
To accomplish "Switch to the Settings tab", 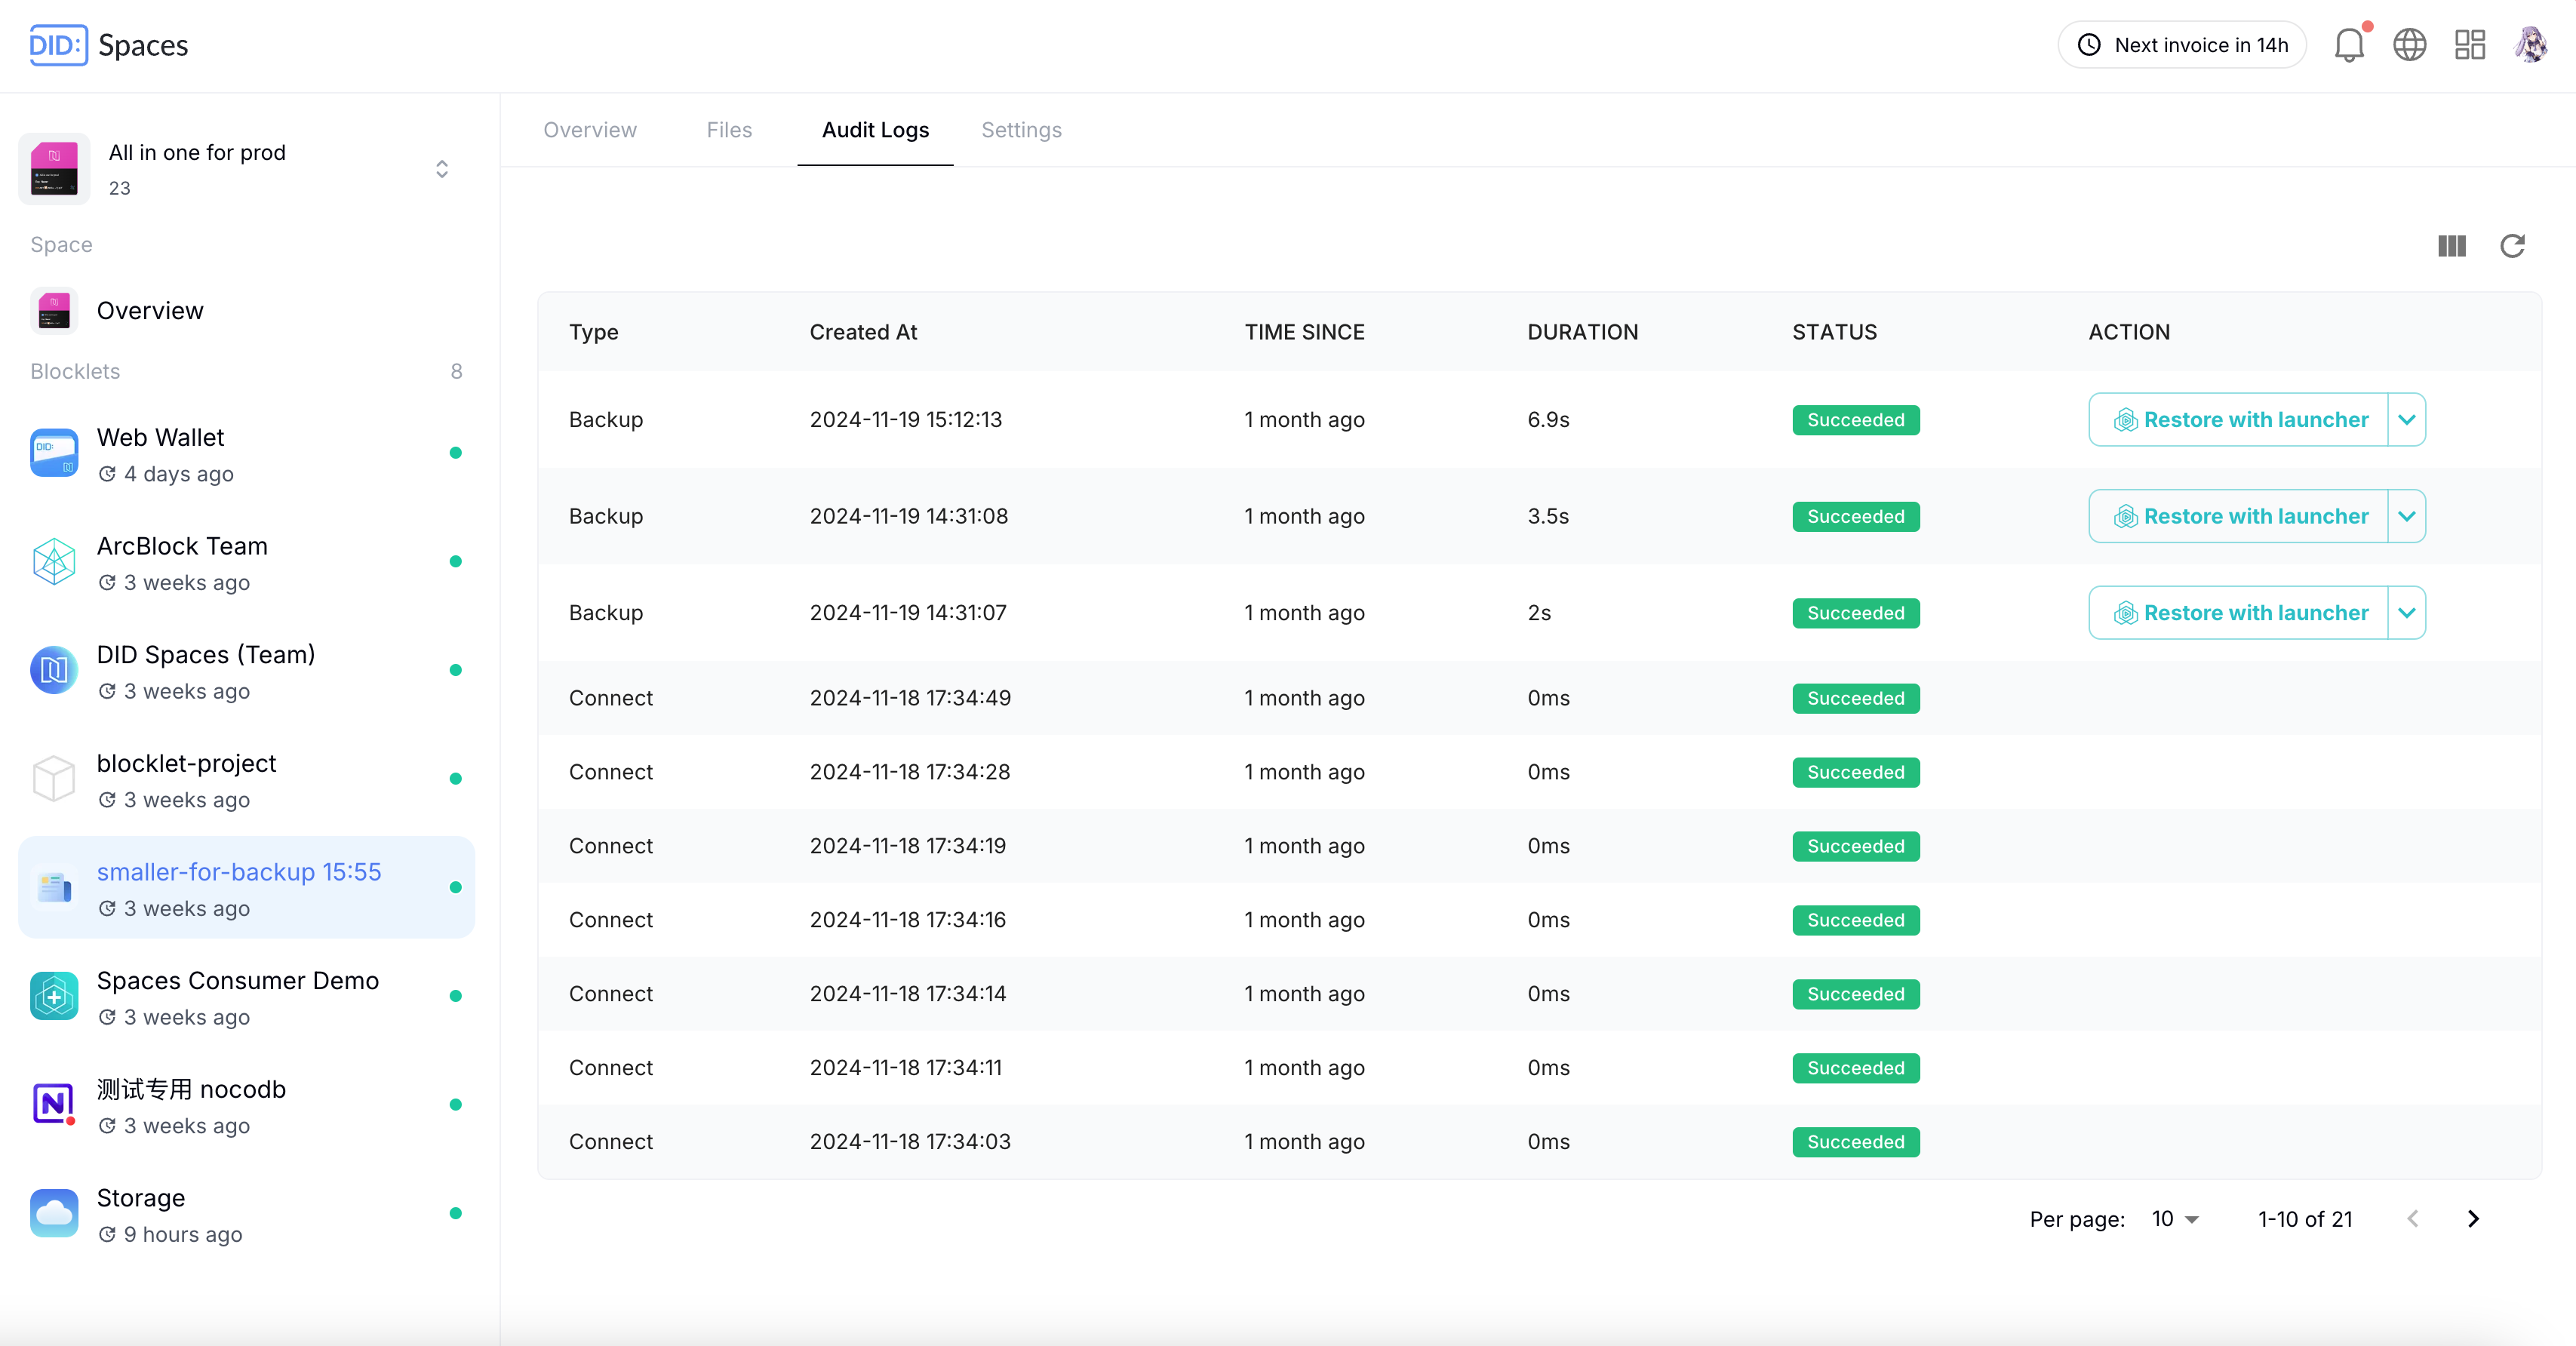I will coord(1021,130).
